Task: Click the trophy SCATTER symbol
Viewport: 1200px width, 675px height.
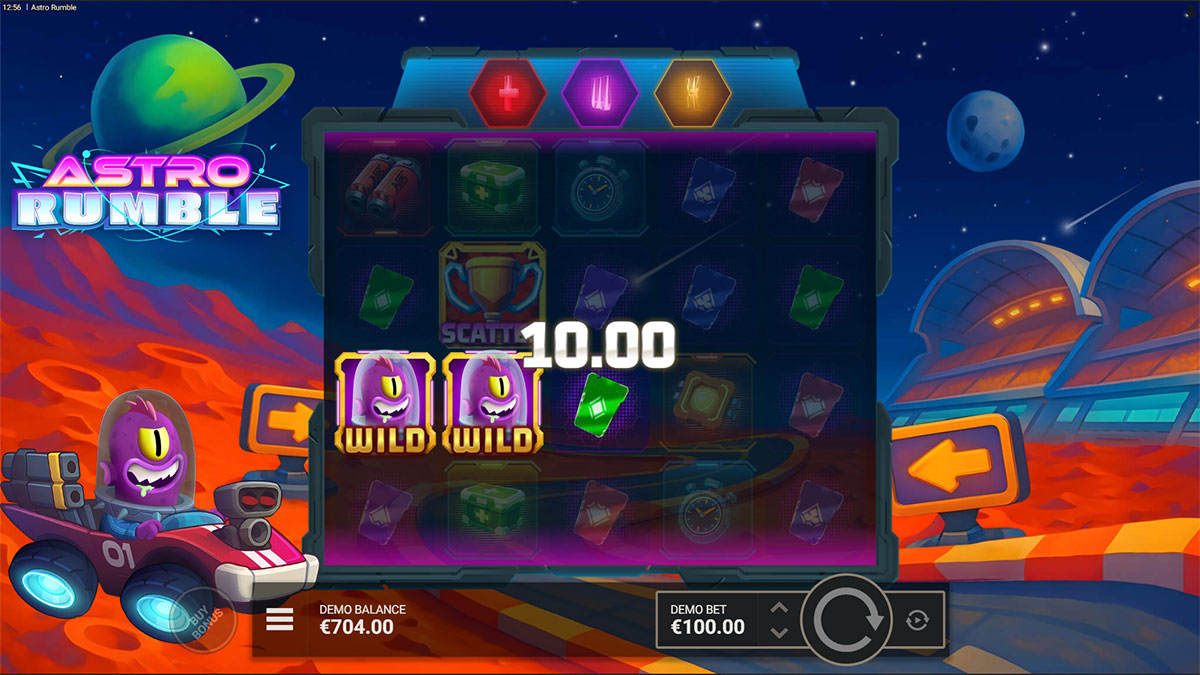Action: coord(492,294)
